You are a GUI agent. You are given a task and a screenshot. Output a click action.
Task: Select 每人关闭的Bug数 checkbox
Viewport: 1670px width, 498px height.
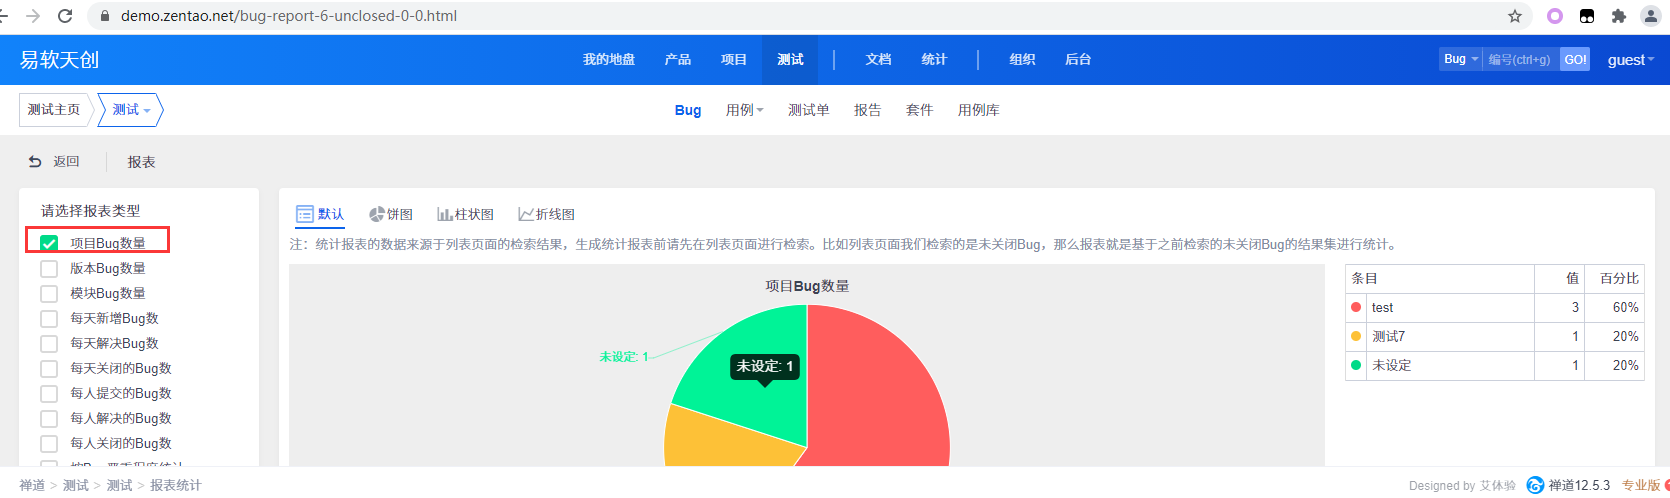coord(49,443)
